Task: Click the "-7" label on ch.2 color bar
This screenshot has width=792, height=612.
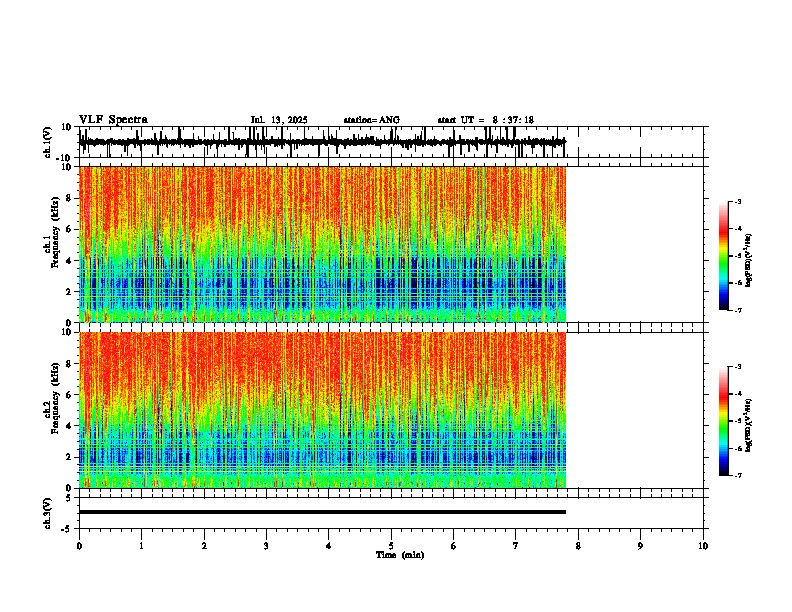Action: (x=737, y=476)
